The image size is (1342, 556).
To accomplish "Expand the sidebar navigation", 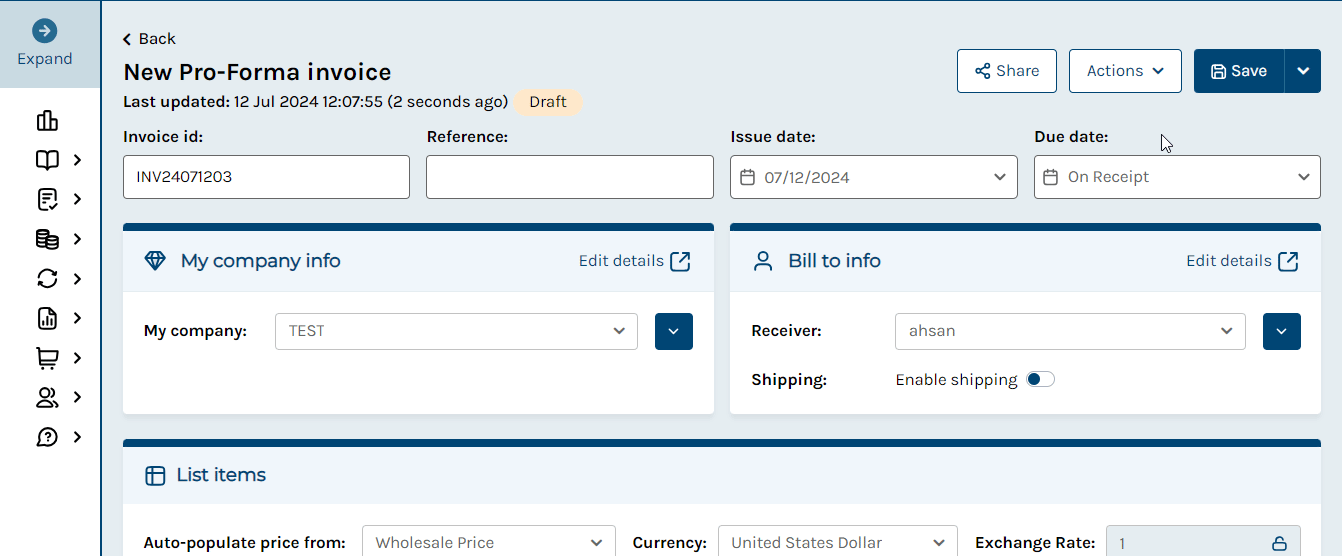I will coord(45,44).
